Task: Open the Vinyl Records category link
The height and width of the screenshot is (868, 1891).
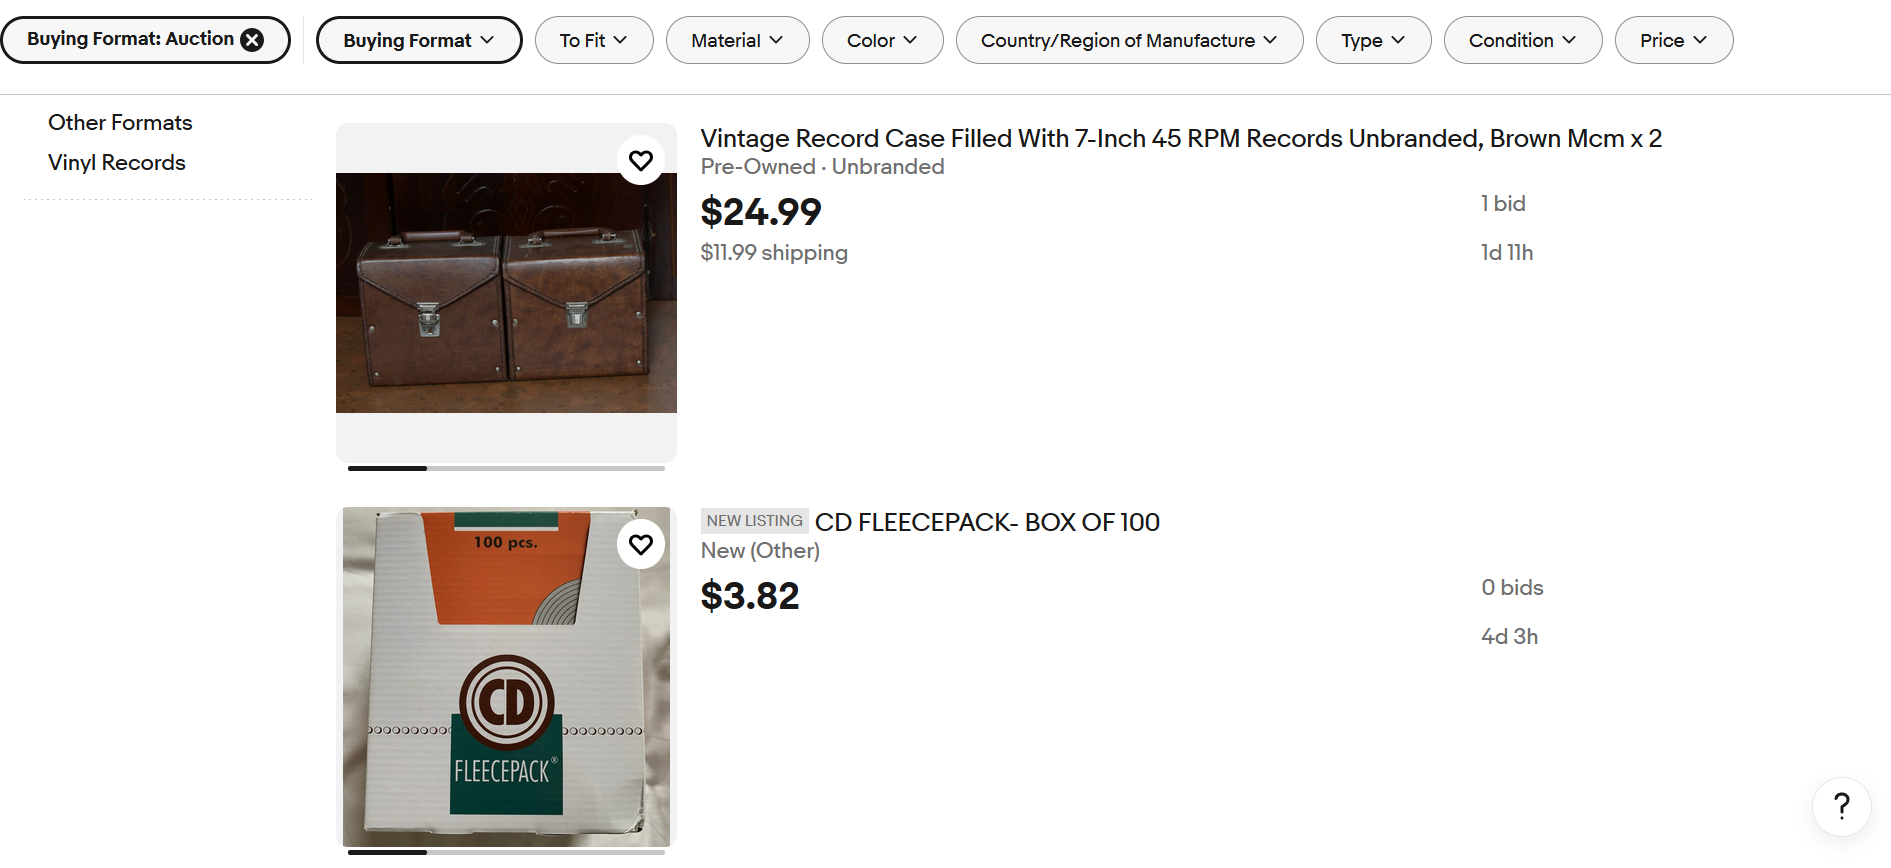Action: pyautogui.click(x=117, y=162)
